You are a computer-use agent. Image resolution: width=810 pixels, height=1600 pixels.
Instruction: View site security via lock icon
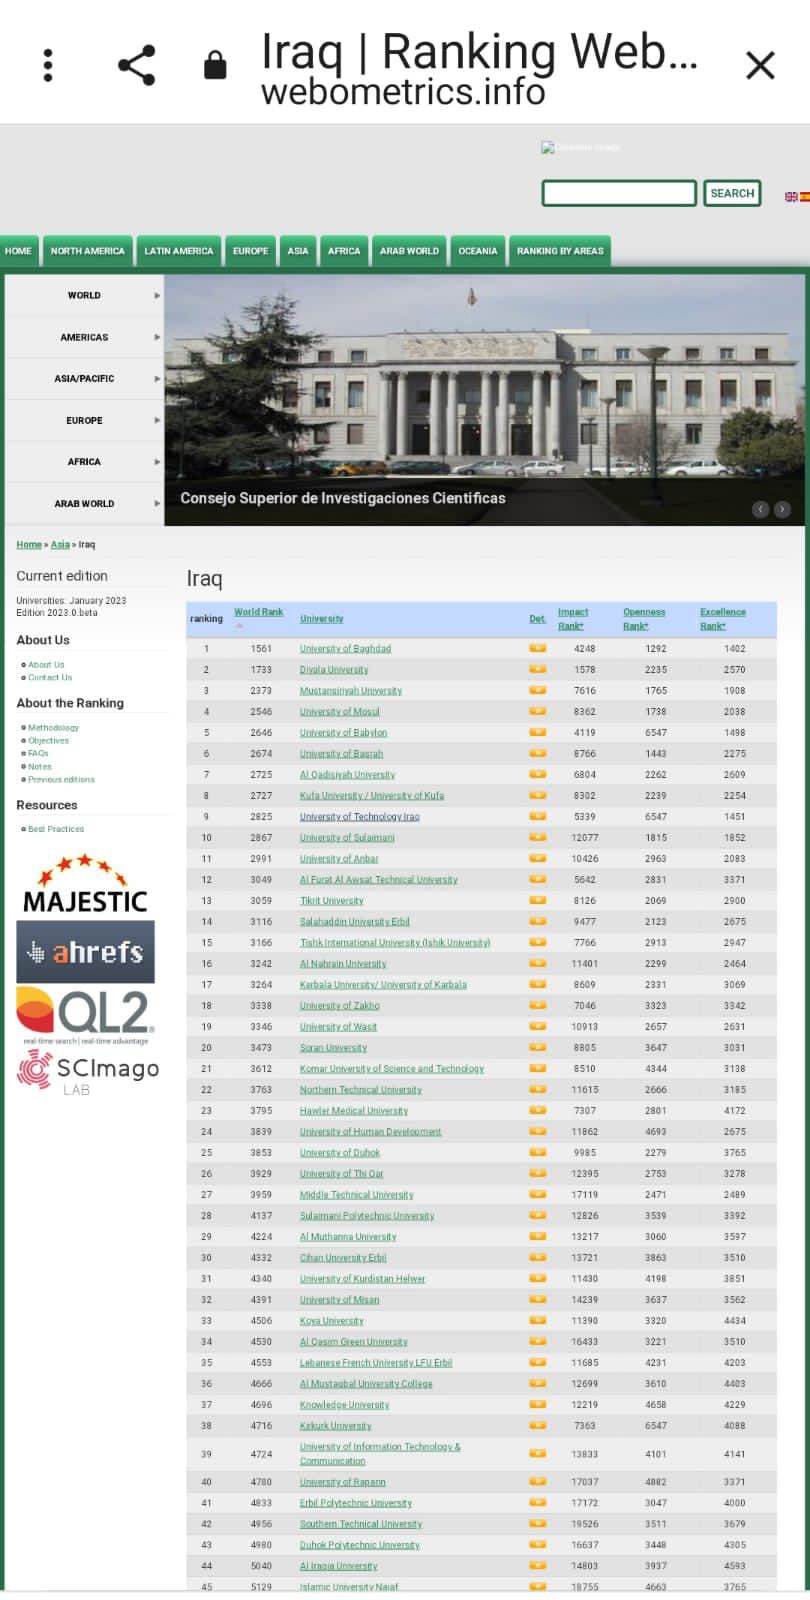tap(215, 66)
